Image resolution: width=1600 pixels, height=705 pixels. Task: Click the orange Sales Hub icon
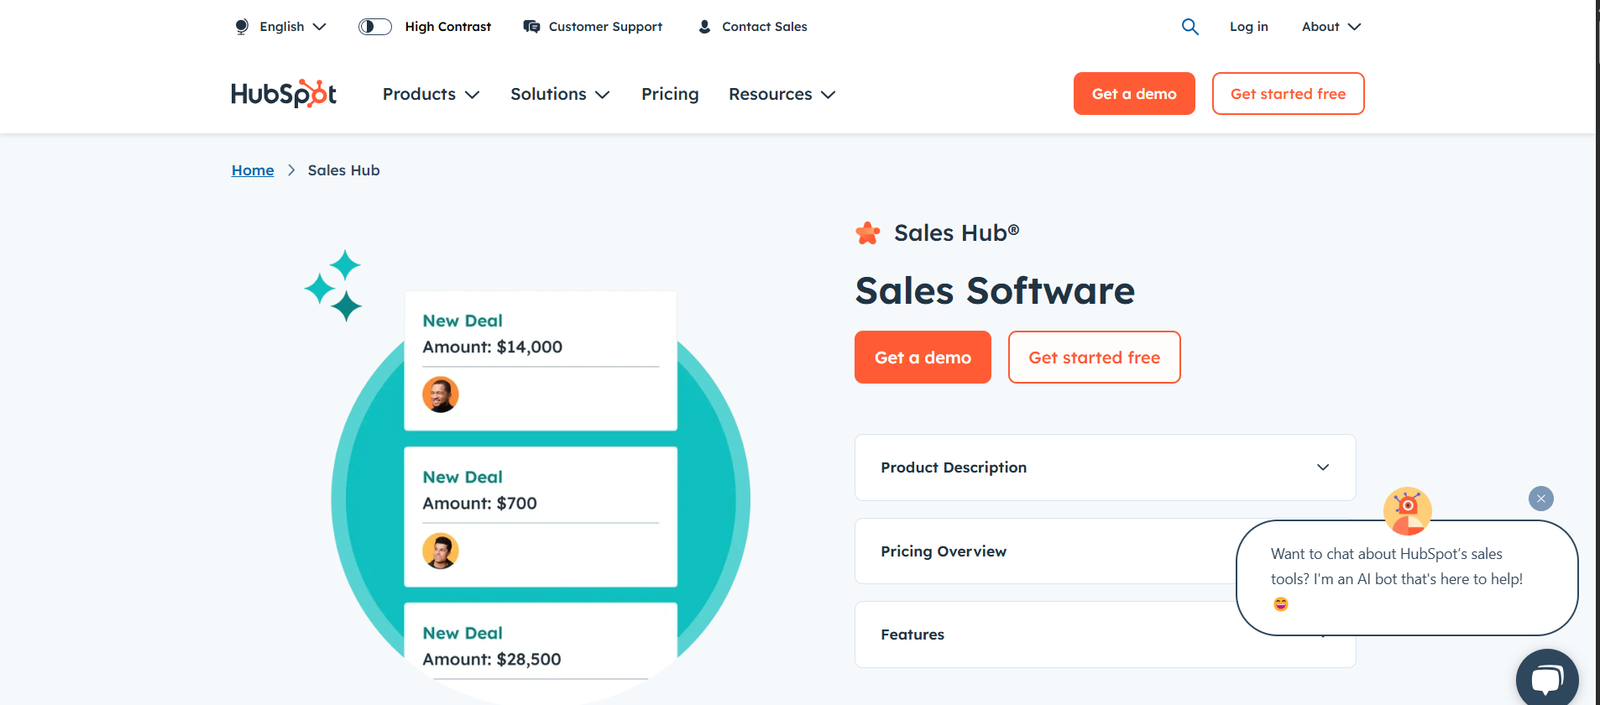(868, 233)
